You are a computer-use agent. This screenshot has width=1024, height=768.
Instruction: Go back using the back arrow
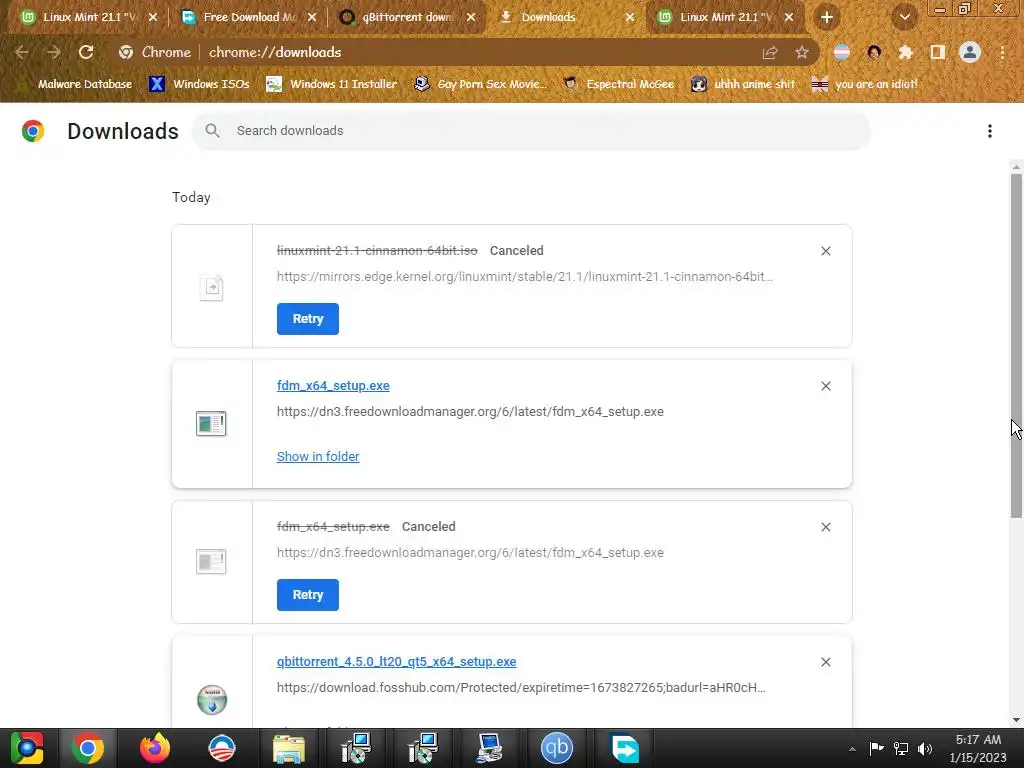pos(22,52)
